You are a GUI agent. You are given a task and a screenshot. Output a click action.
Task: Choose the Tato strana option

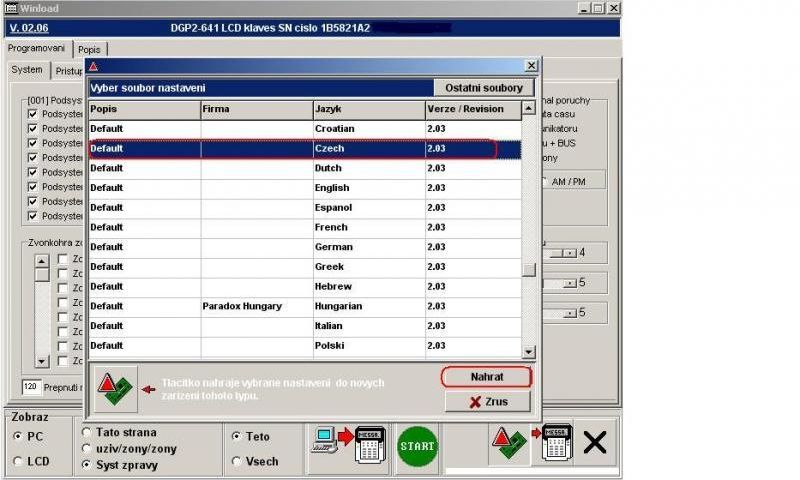[x=87, y=433]
